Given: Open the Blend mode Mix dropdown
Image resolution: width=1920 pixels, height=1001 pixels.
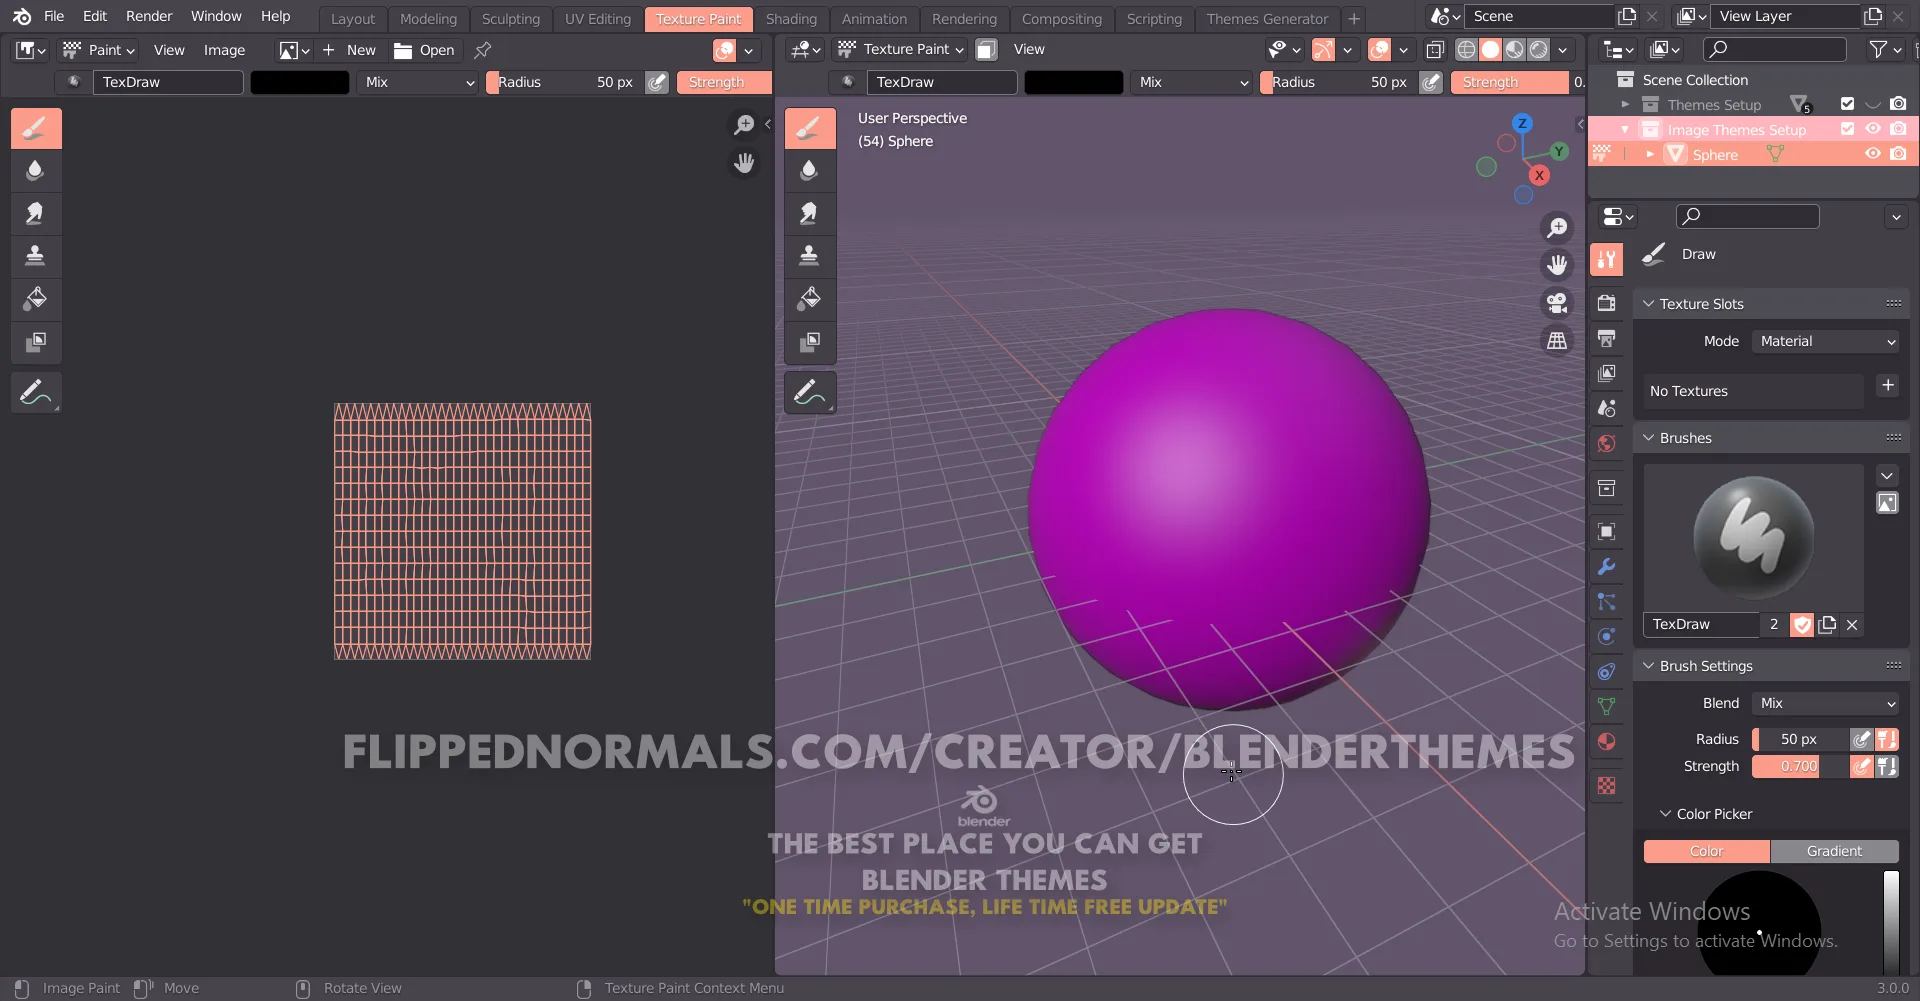Looking at the screenshot, I should tap(1825, 703).
